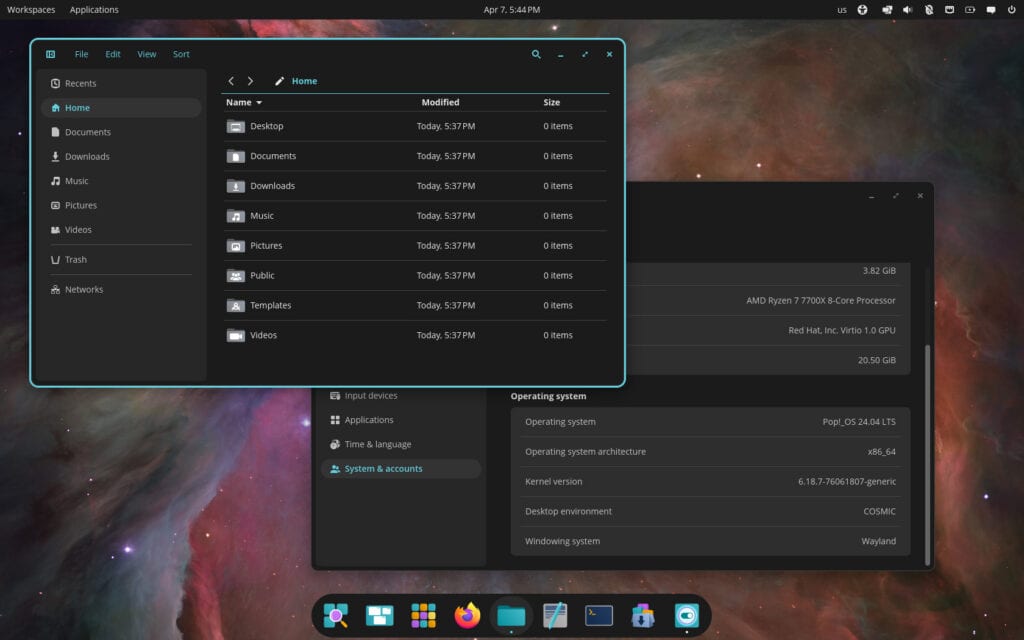
Task: Select System & accounts settings section
Action: click(383, 468)
